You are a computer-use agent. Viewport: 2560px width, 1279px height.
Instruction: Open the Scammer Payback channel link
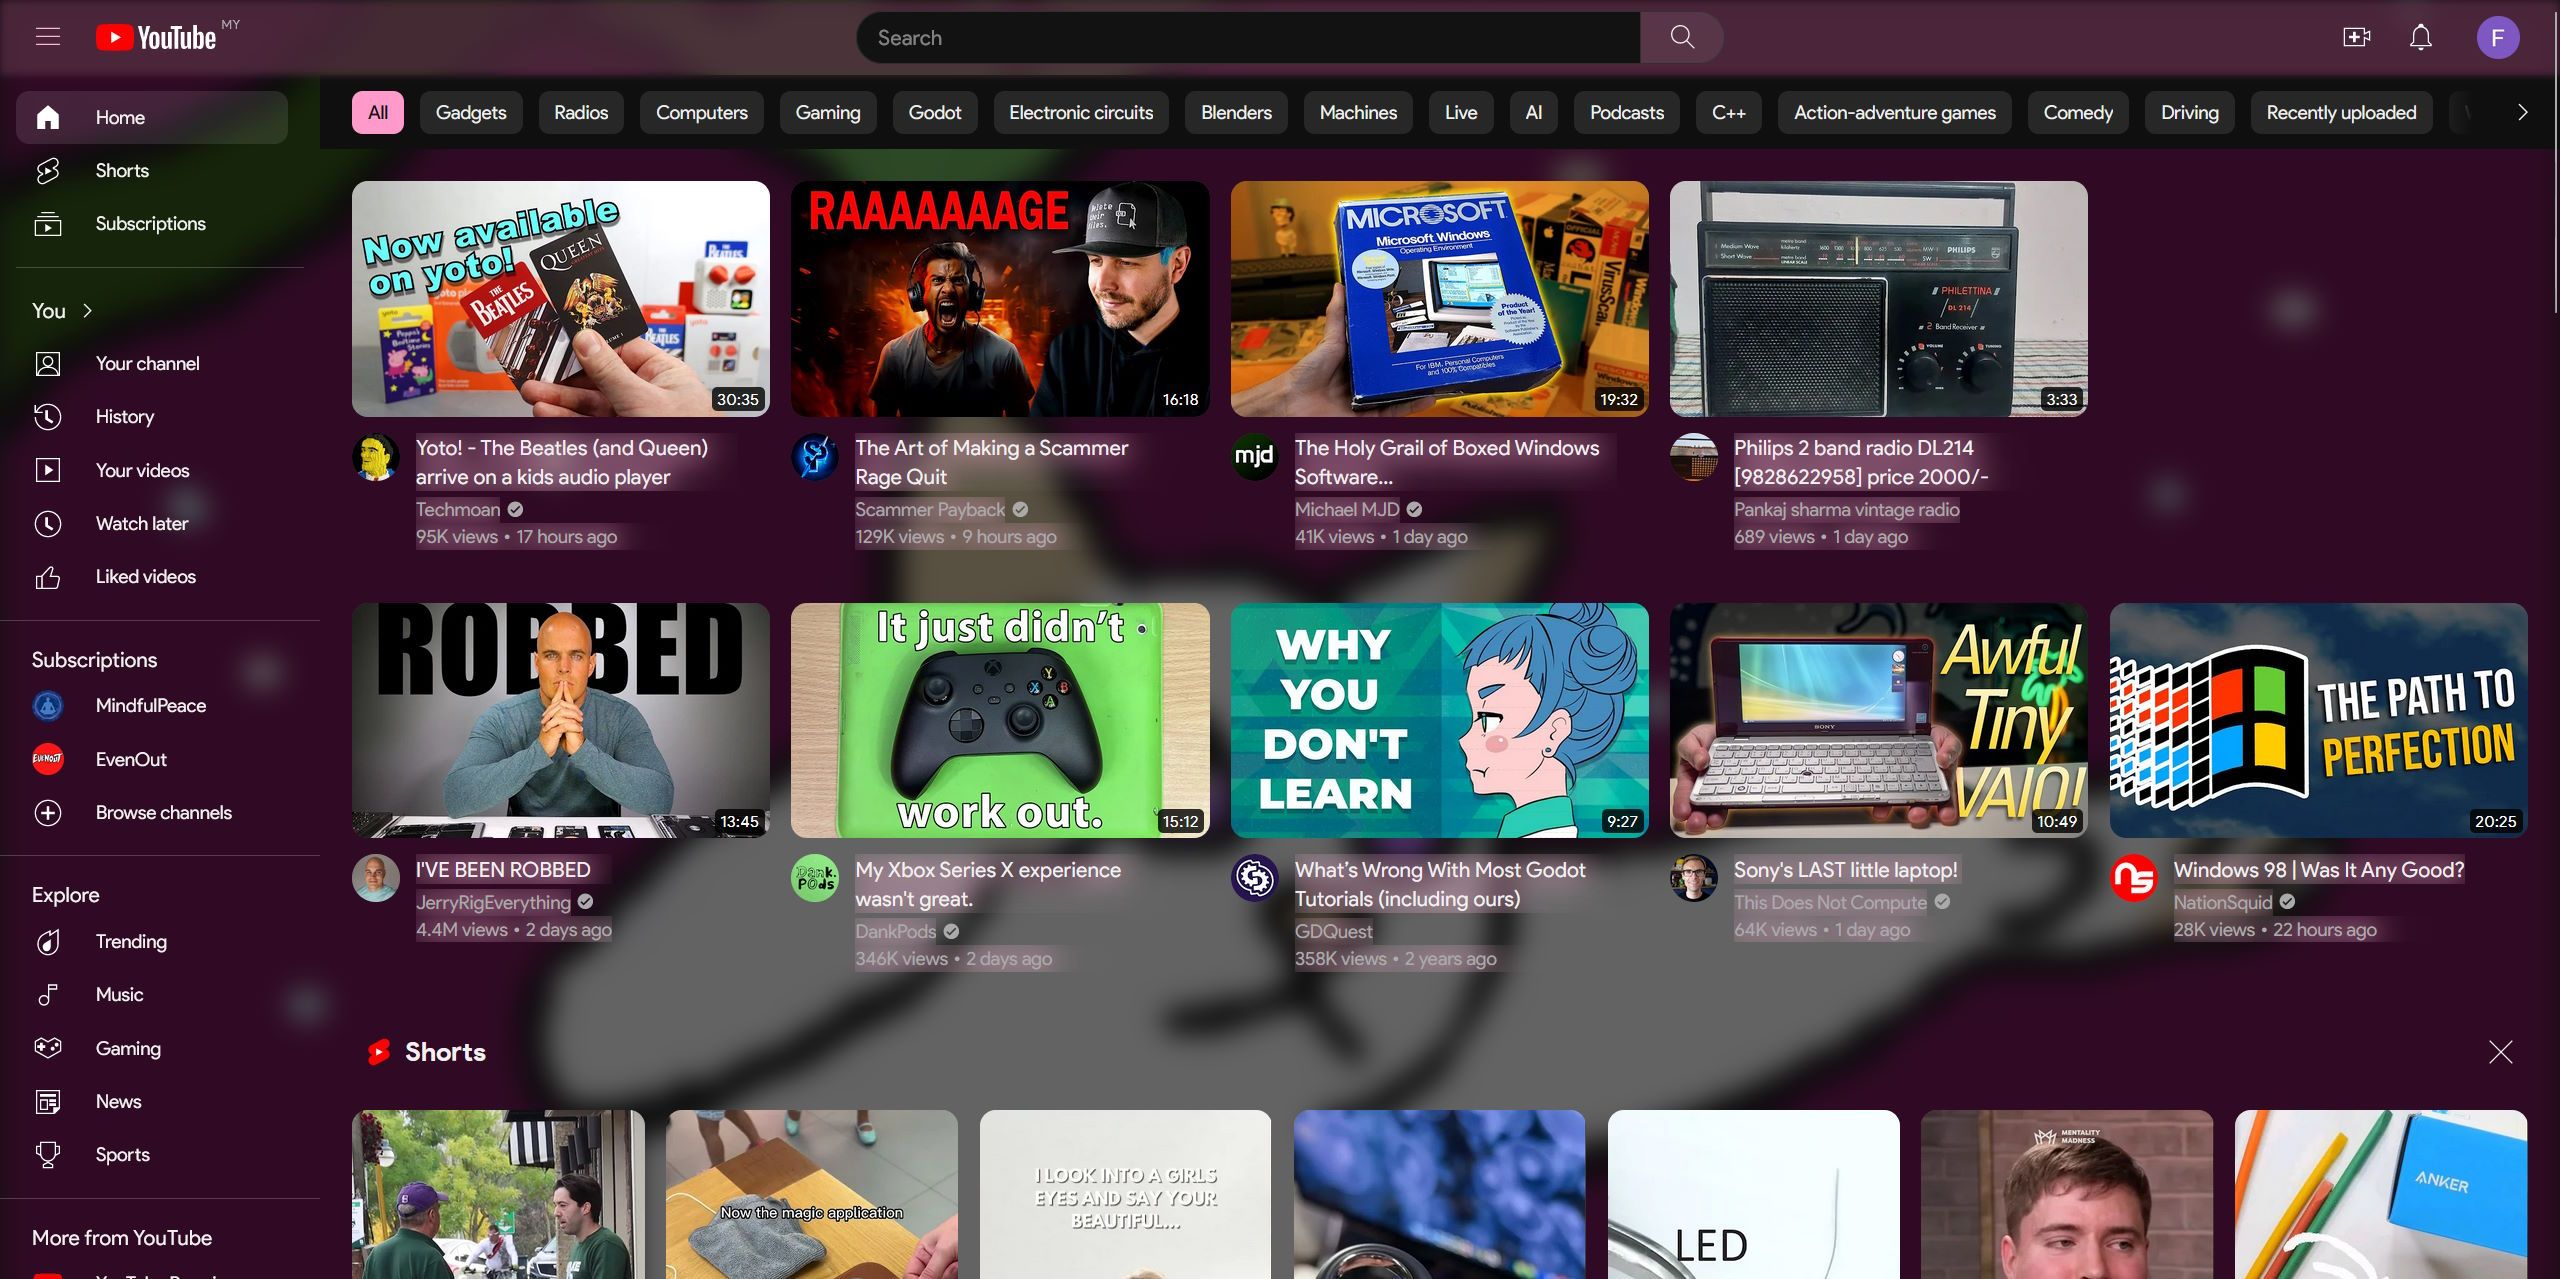pos(930,510)
